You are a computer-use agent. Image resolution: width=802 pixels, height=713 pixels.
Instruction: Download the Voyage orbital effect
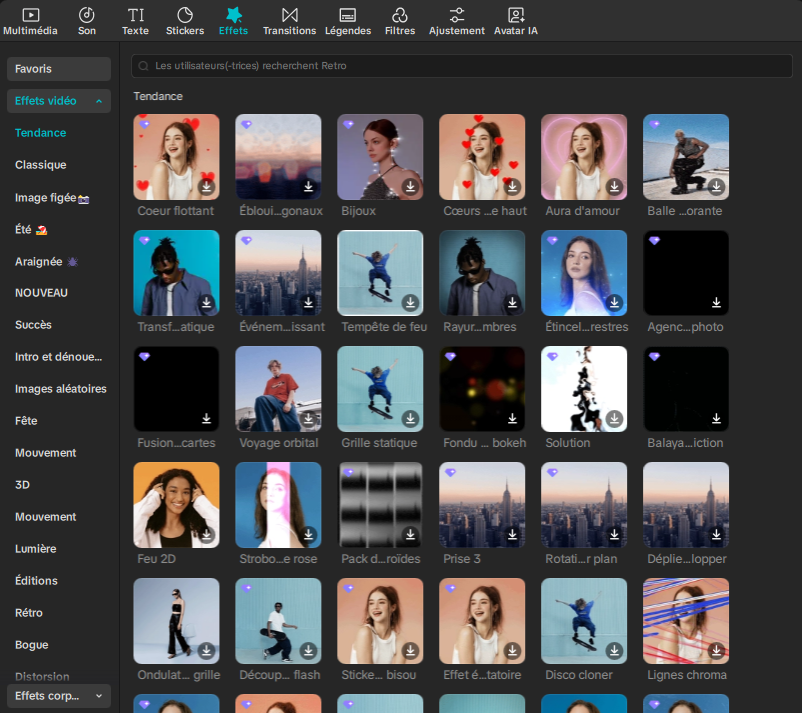point(308,419)
